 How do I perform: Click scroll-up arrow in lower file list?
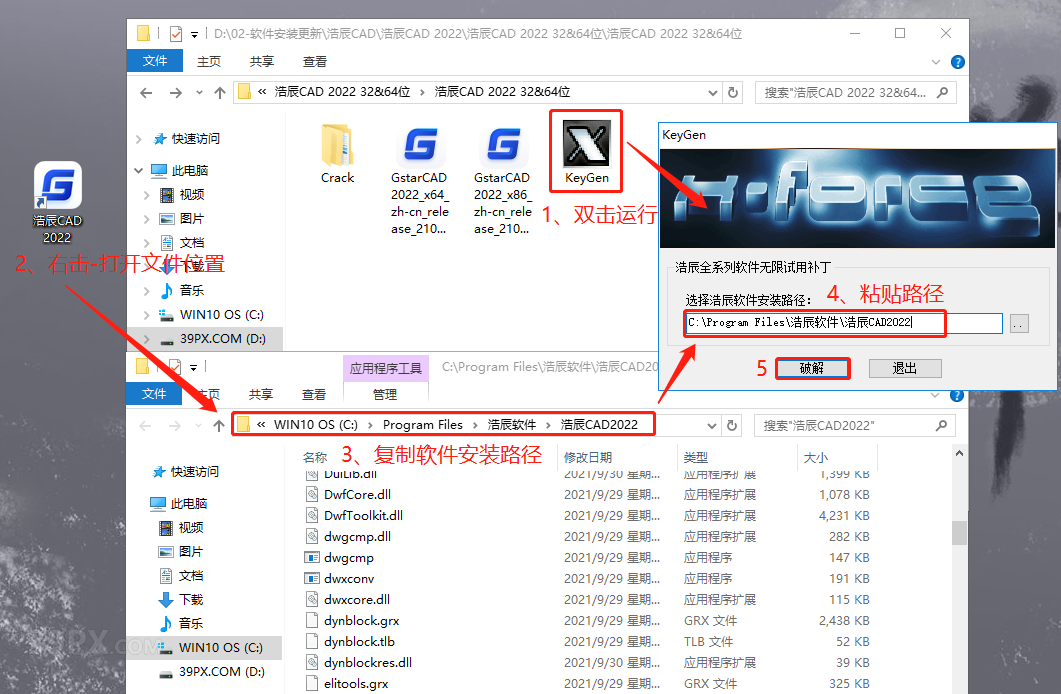tap(960, 454)
